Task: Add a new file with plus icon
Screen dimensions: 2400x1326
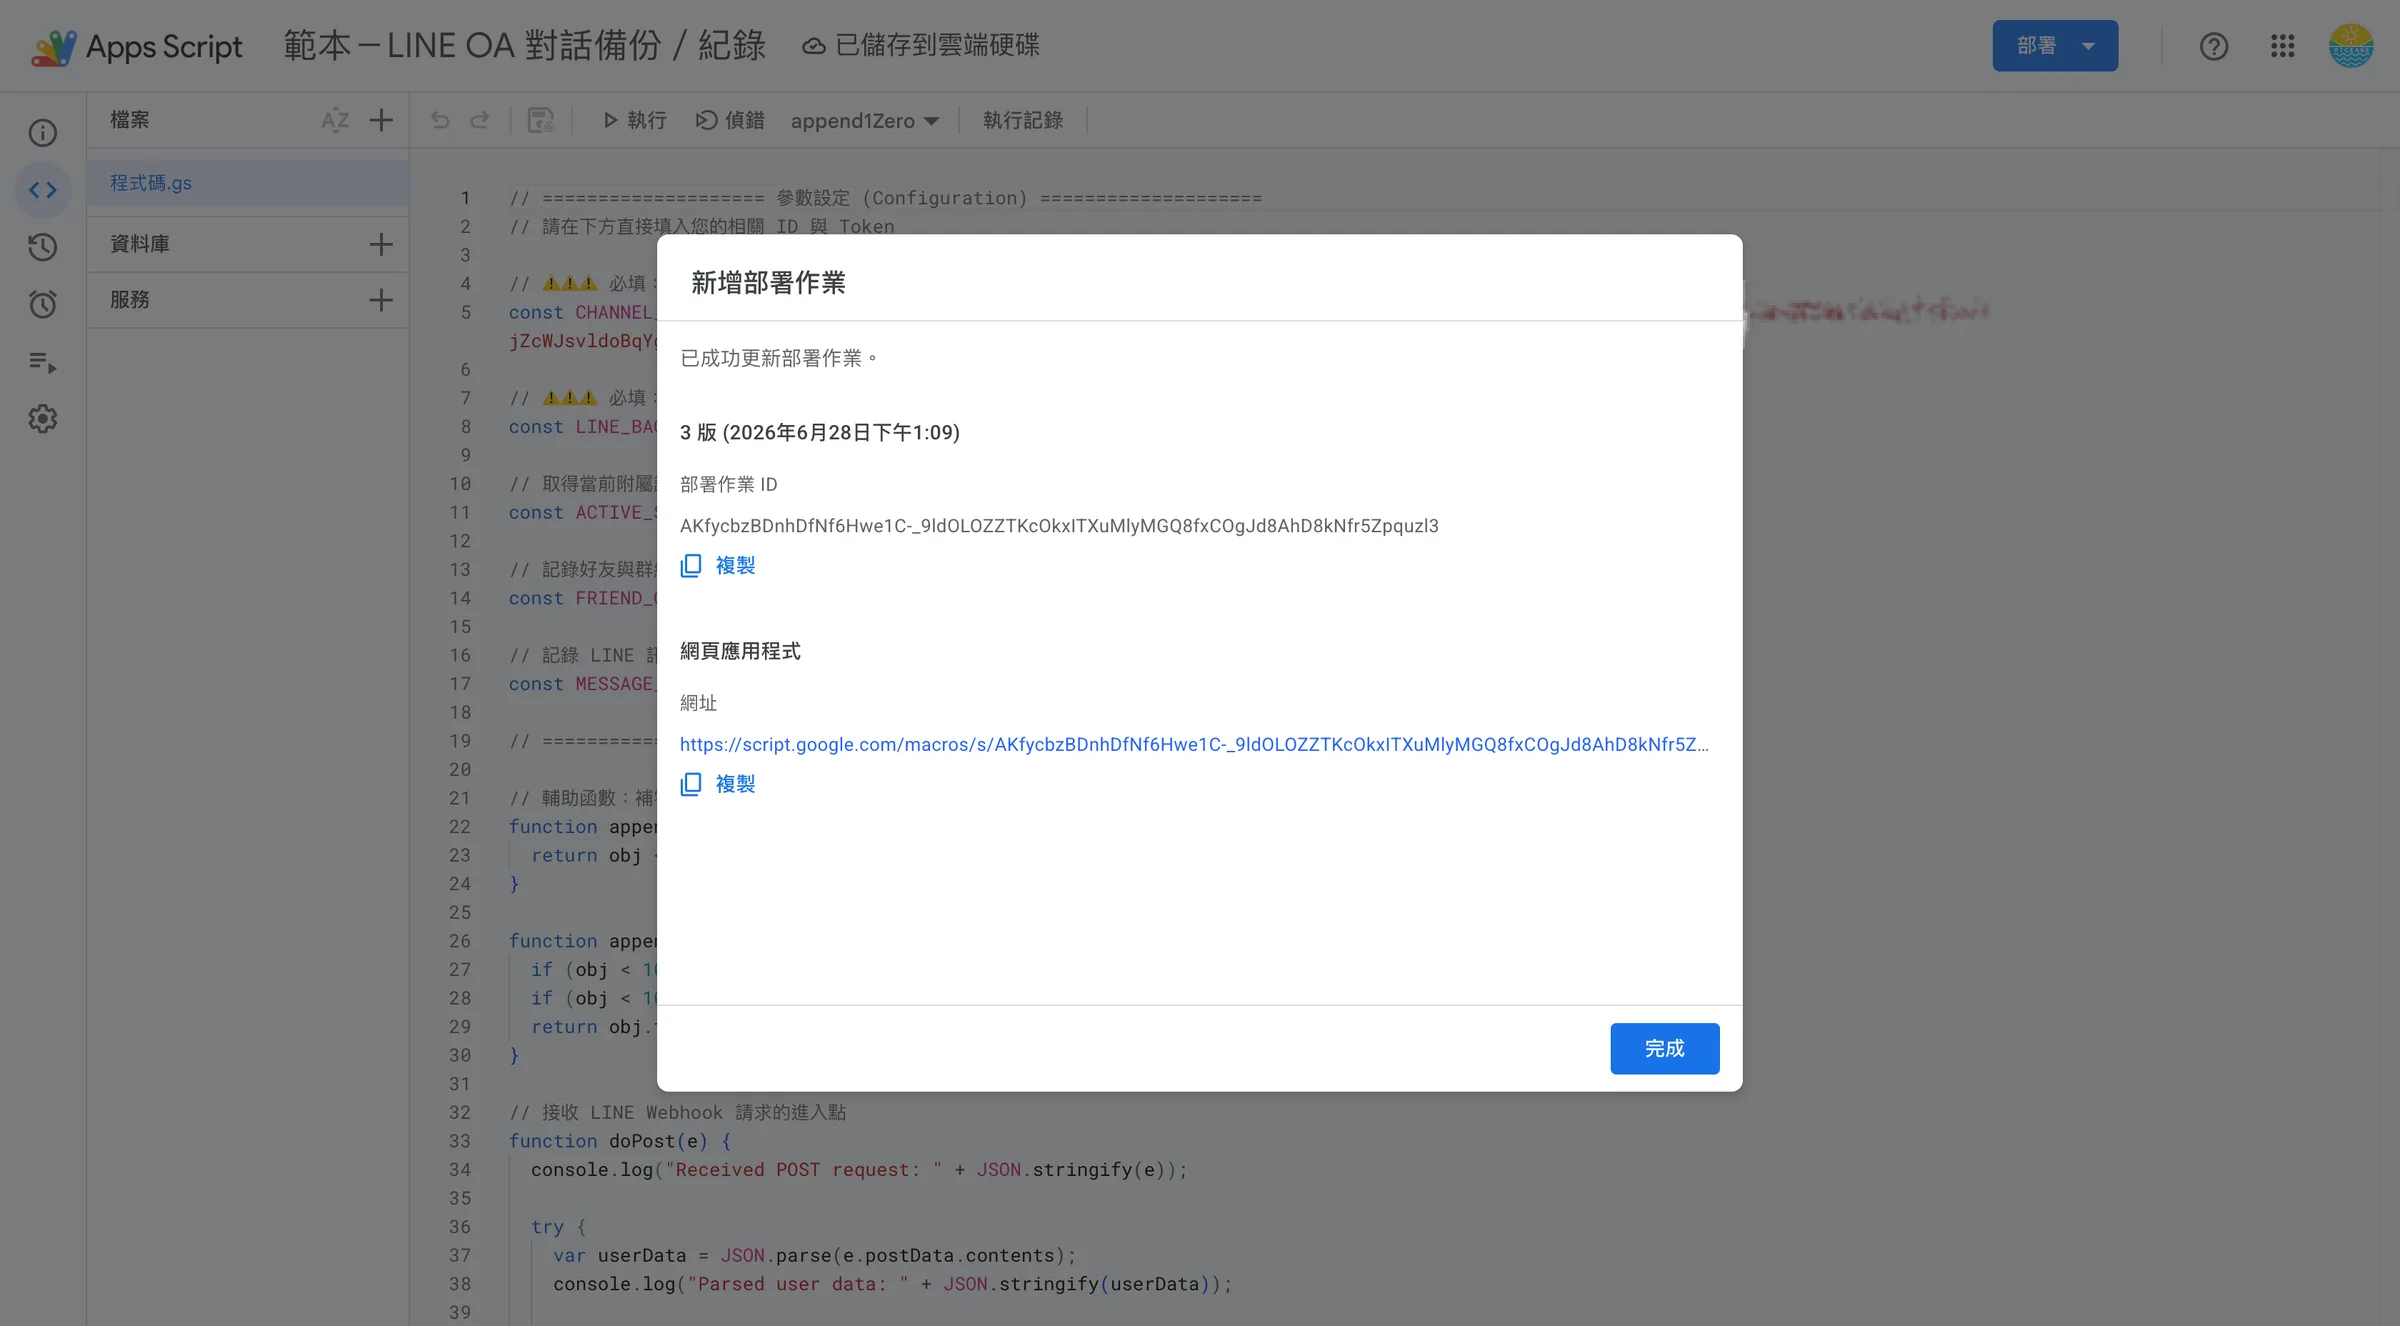Action: coord(381,120)
